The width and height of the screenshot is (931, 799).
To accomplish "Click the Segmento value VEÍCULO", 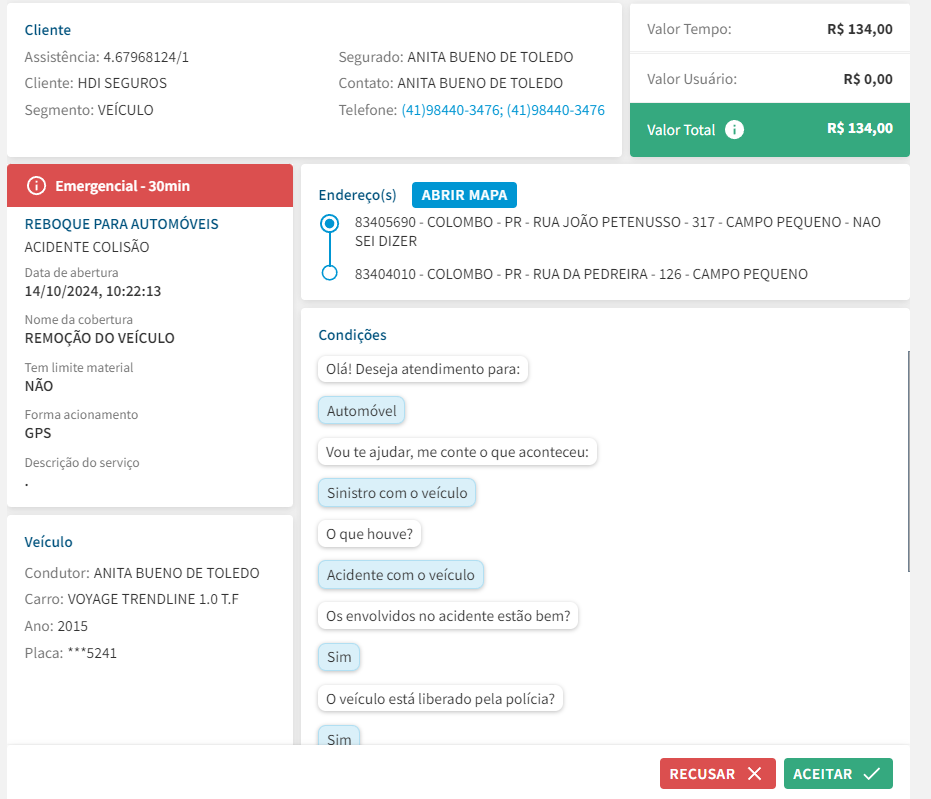I will 125,110.
